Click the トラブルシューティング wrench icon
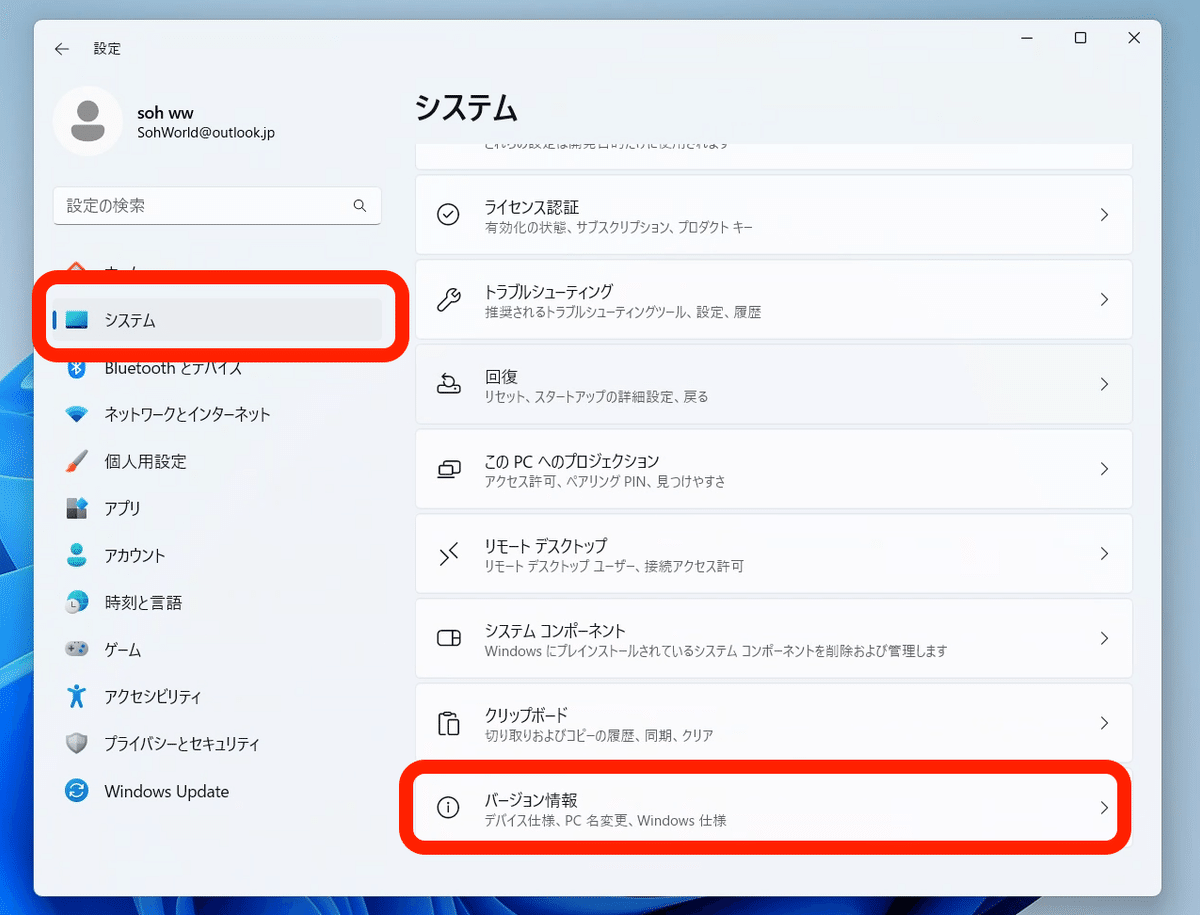 click(449, 300)
